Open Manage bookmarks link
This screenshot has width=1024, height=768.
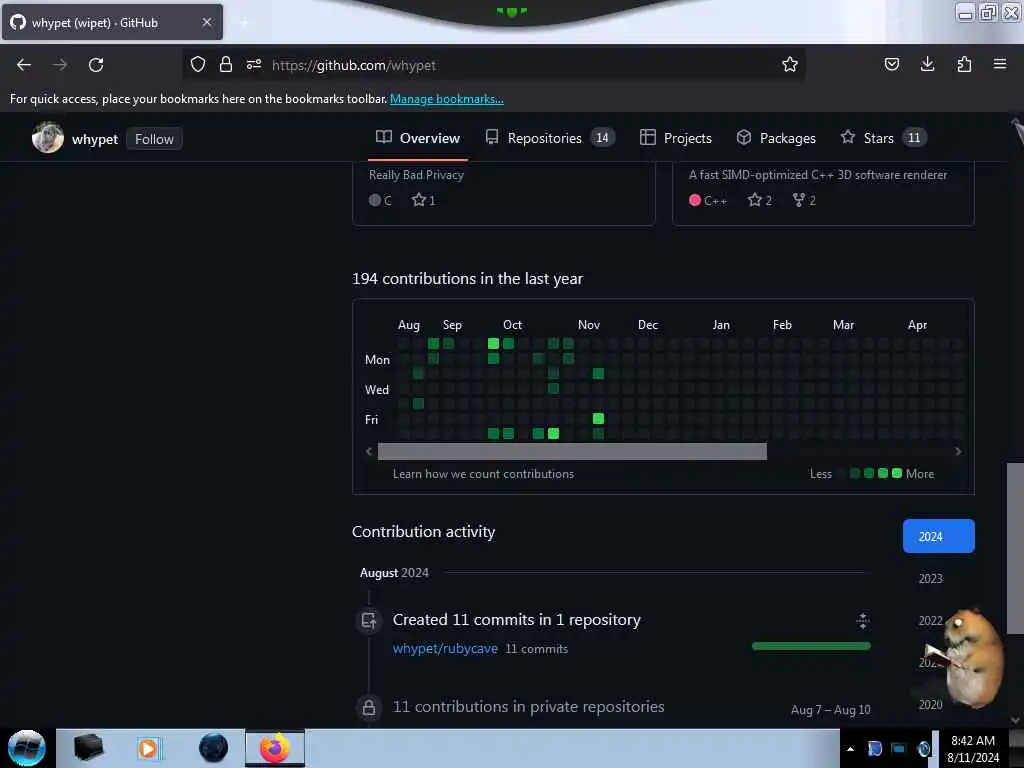pyautogui.click(x=447, y=99)
